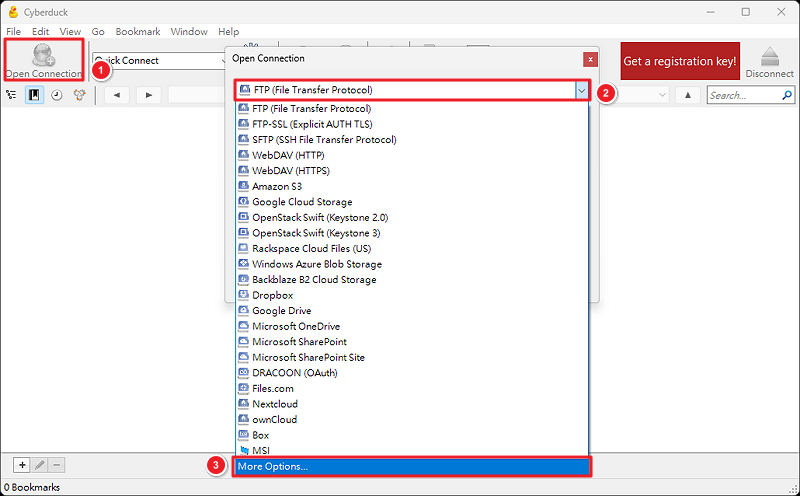Open the Help menu

(x=229, y=32)
